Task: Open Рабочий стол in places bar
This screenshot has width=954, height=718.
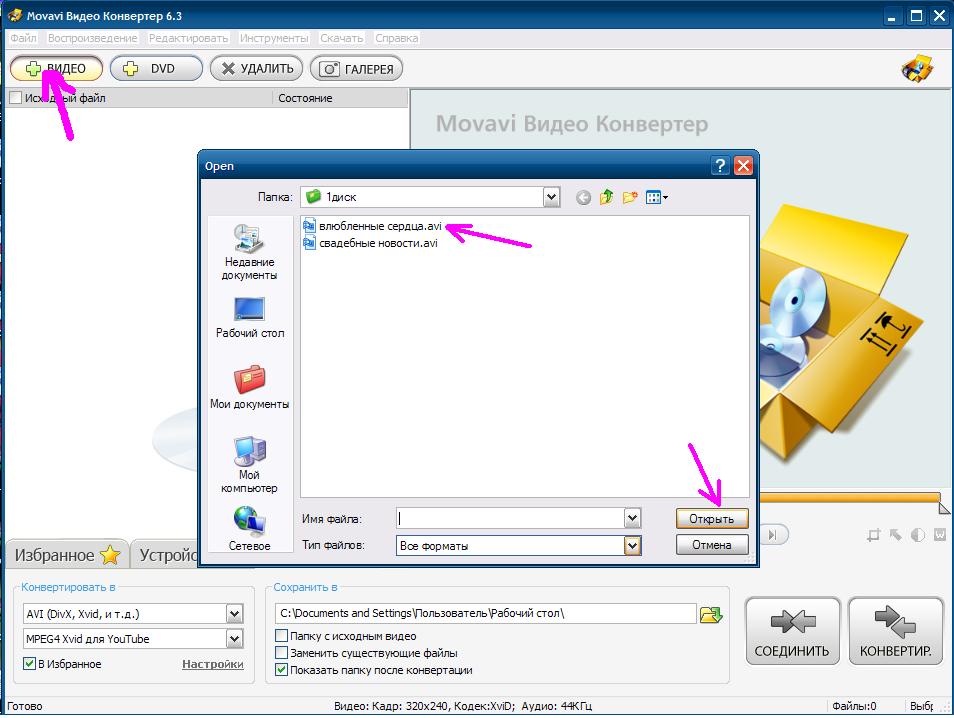Action: (x=249, y=317)
